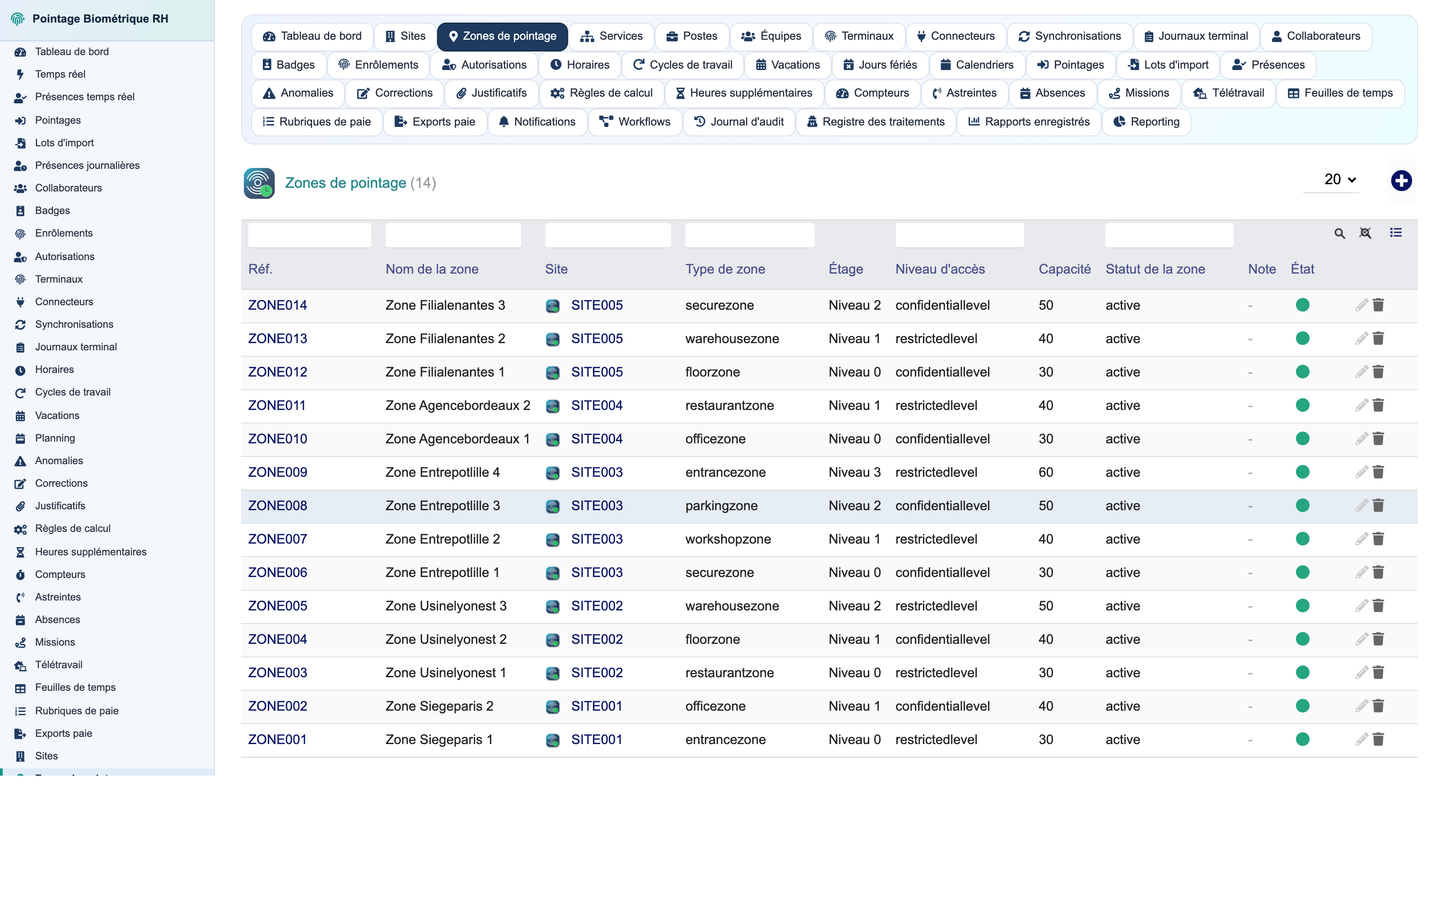
Task: Toggle the green state dot for ZONE011
Action: (1302, 405)
